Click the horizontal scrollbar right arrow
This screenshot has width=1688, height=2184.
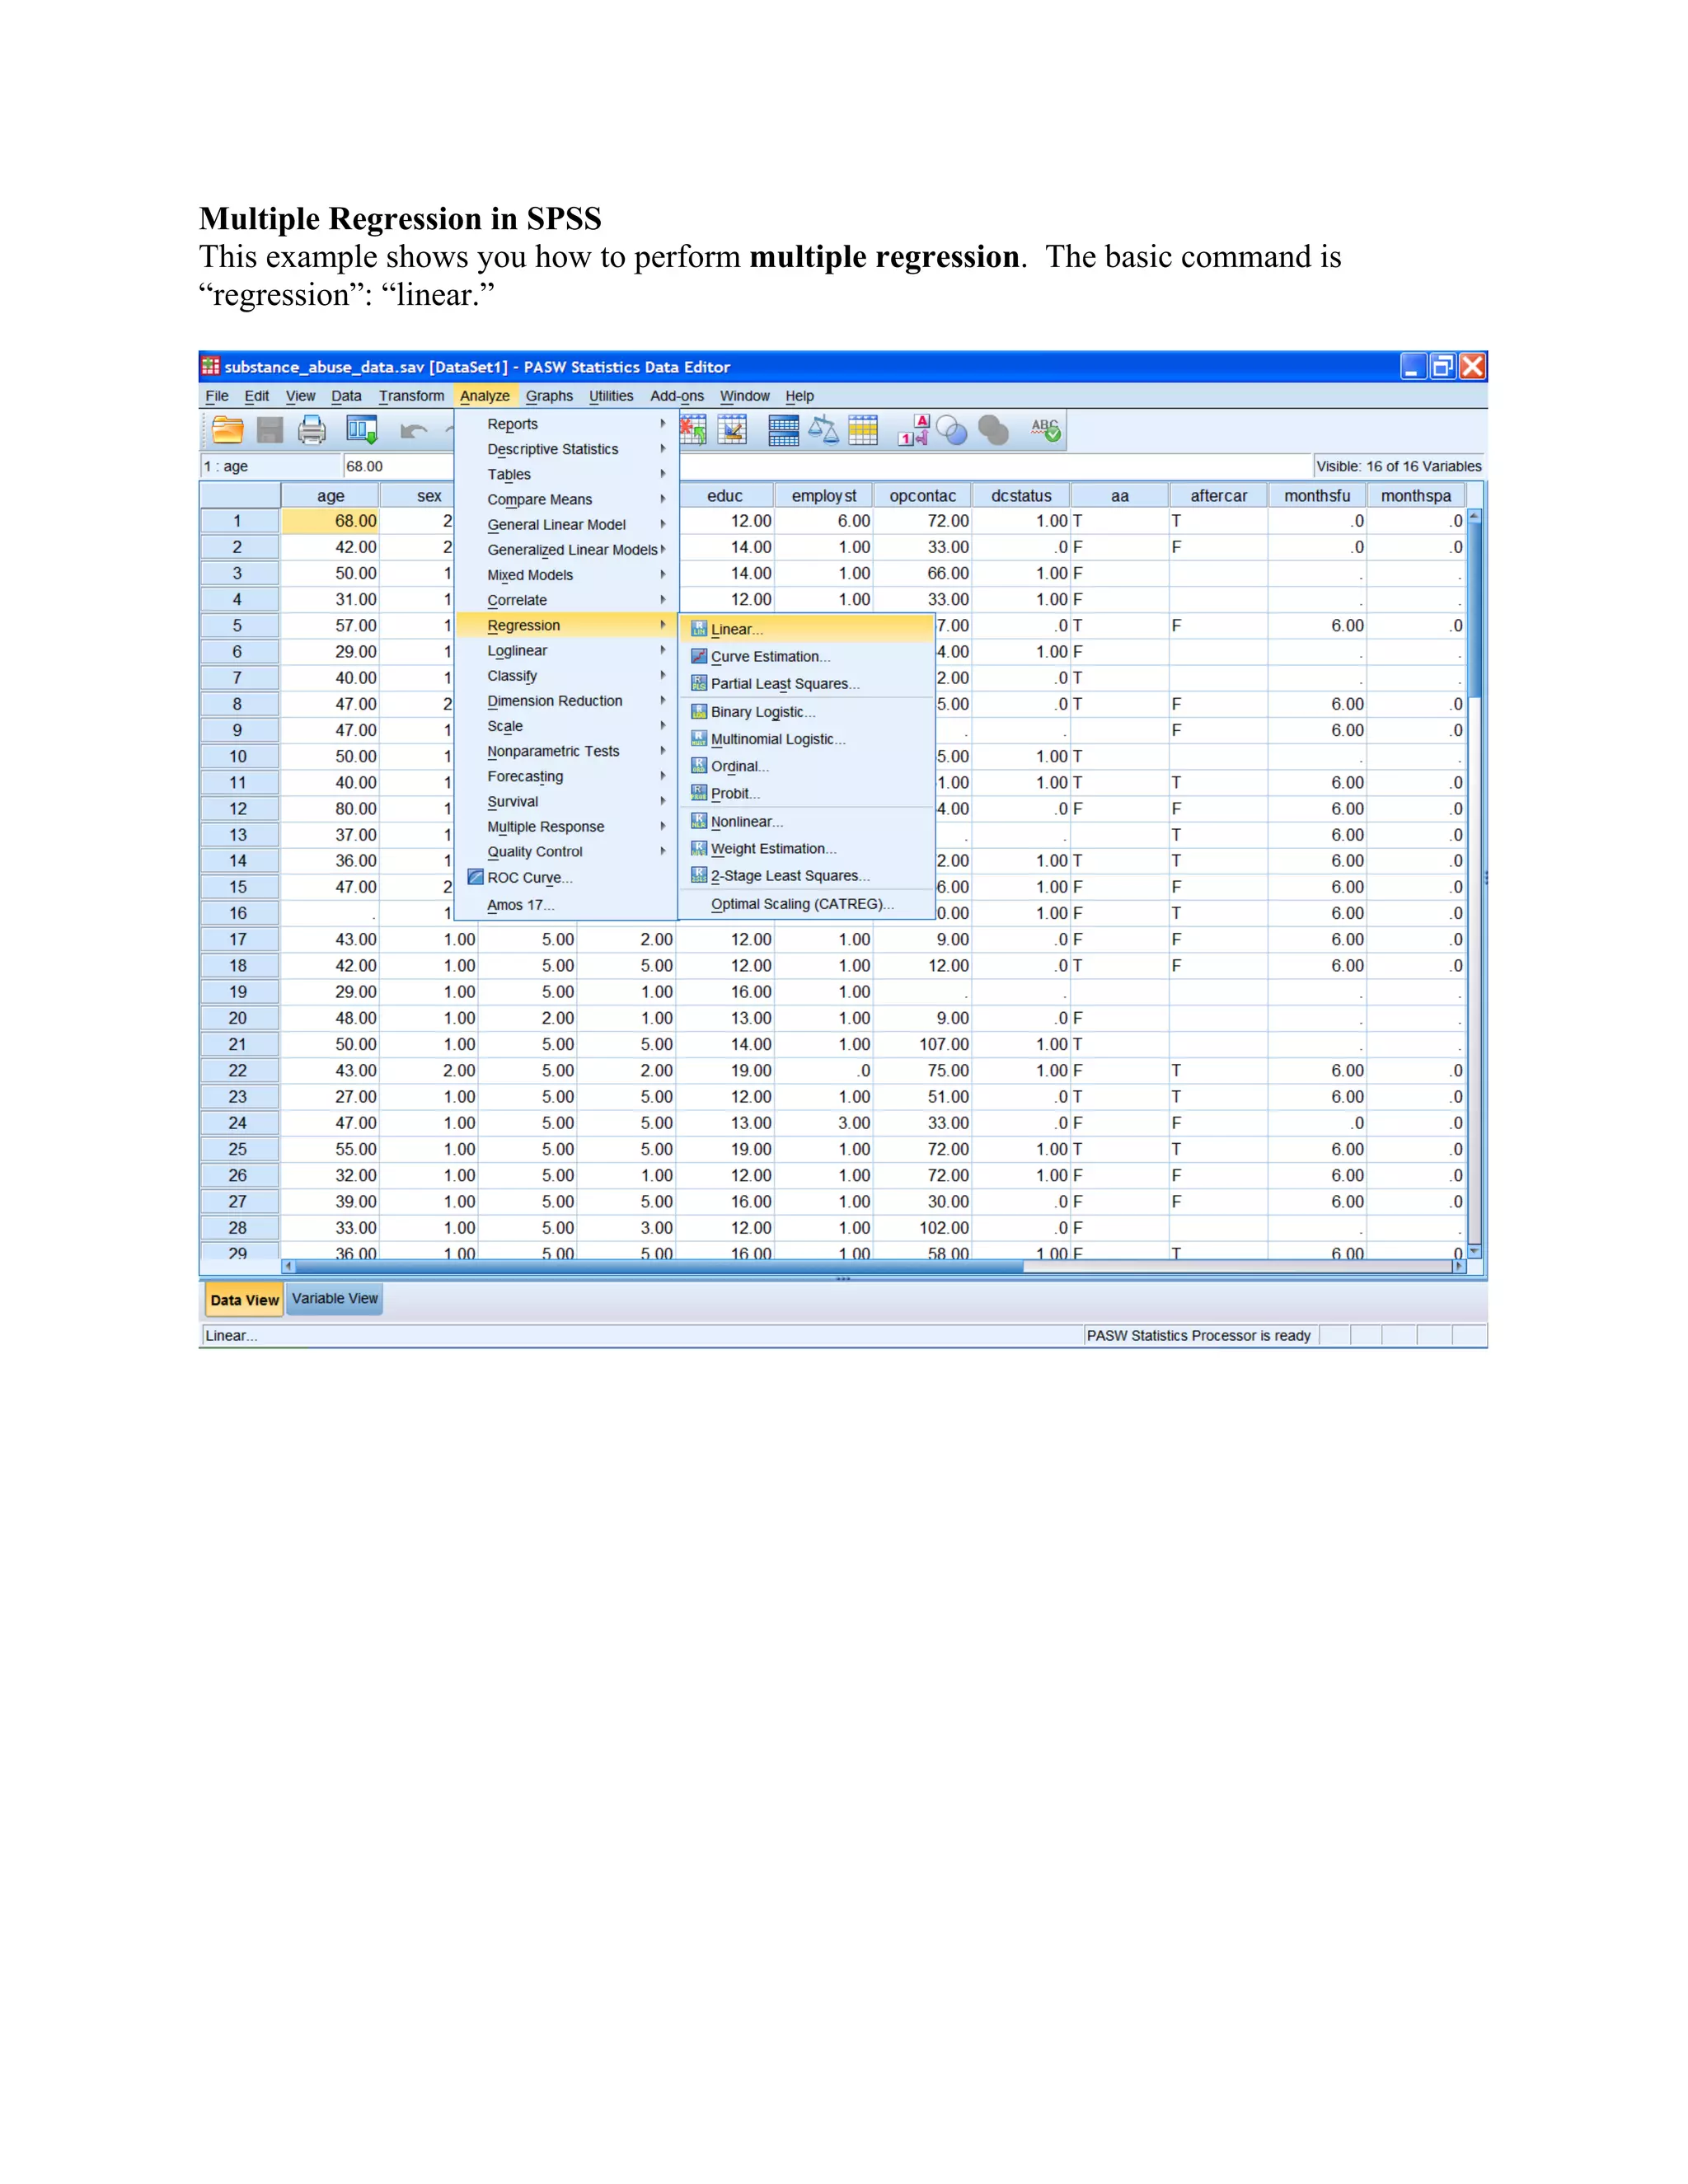(1459, 1266)
